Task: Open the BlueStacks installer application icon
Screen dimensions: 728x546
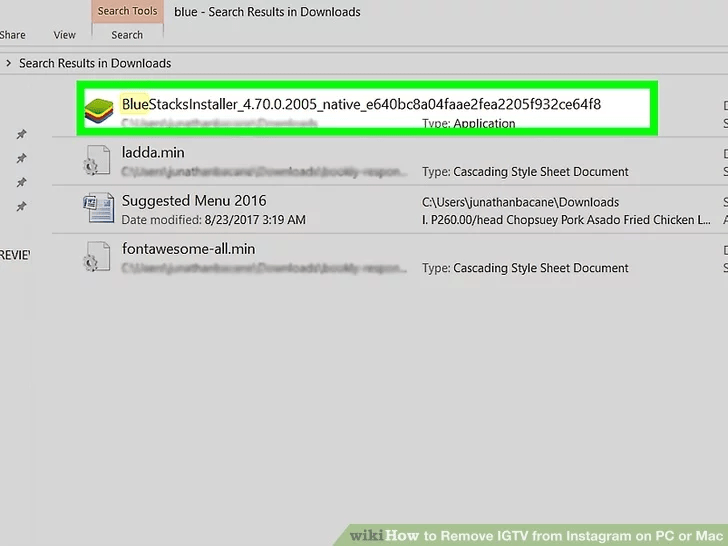Action: (x=99, y=110)
